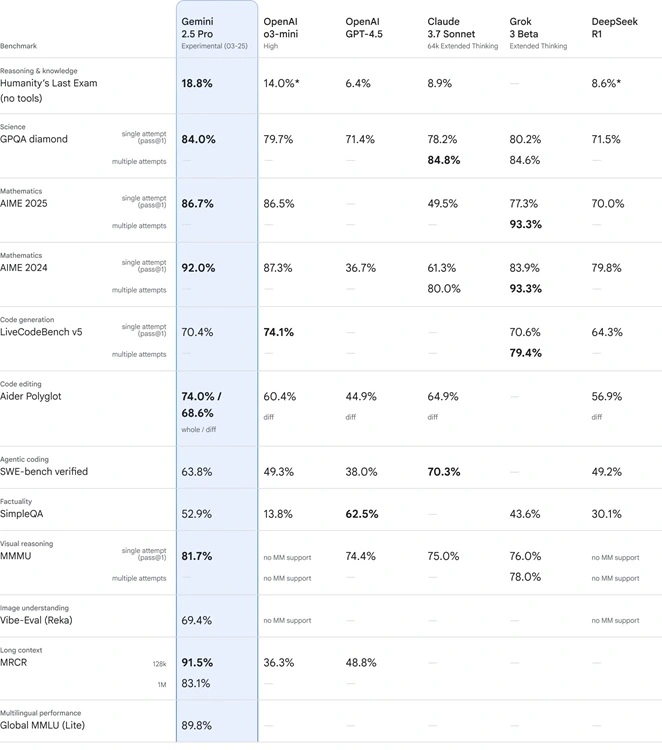
Task: Select GPT-4.5's 62.5% SimpleQA score
Action: [362, 514]
